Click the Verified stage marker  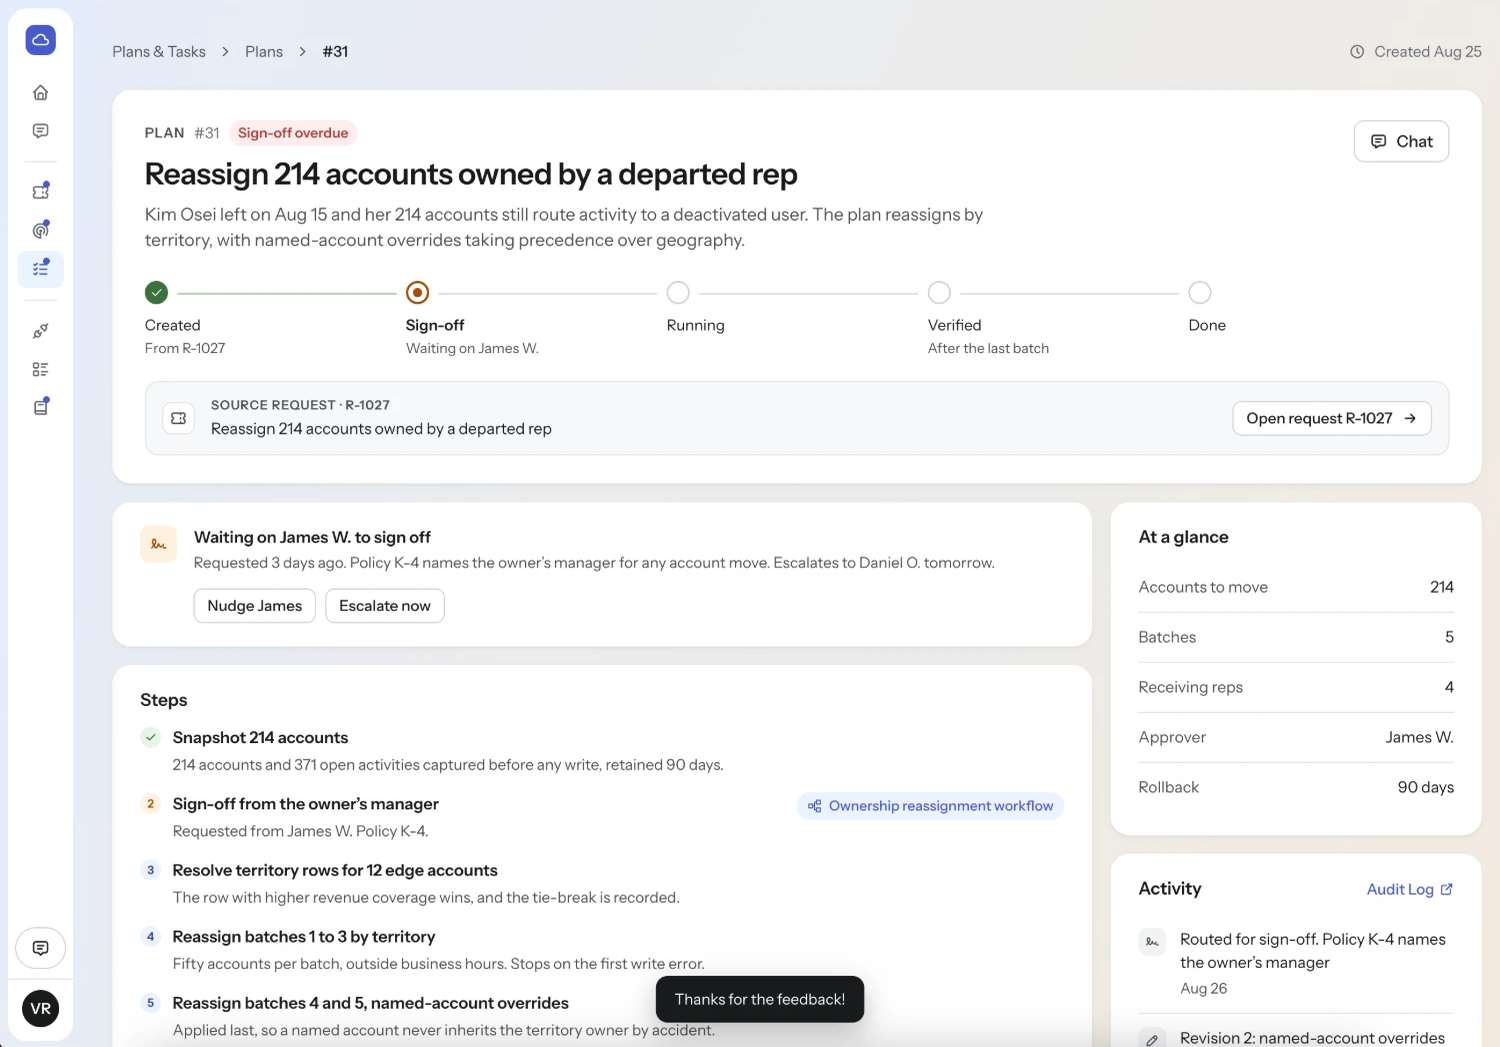tap(939, 292)
